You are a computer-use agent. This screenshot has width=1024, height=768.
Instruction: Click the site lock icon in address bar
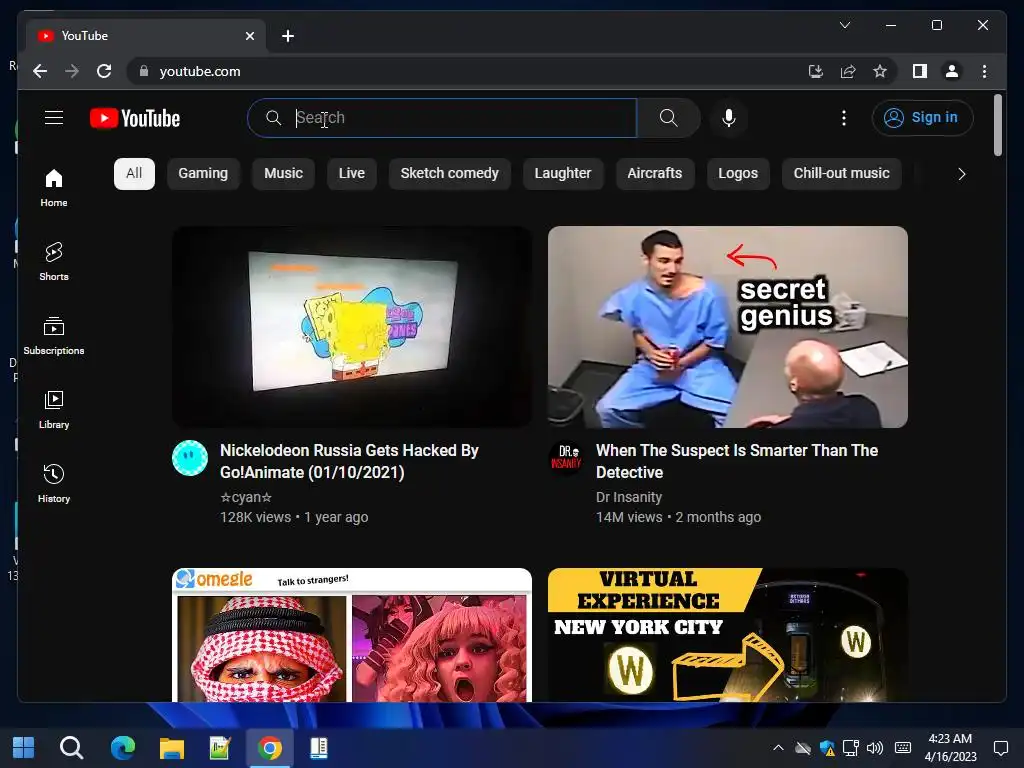pos(144,71)
